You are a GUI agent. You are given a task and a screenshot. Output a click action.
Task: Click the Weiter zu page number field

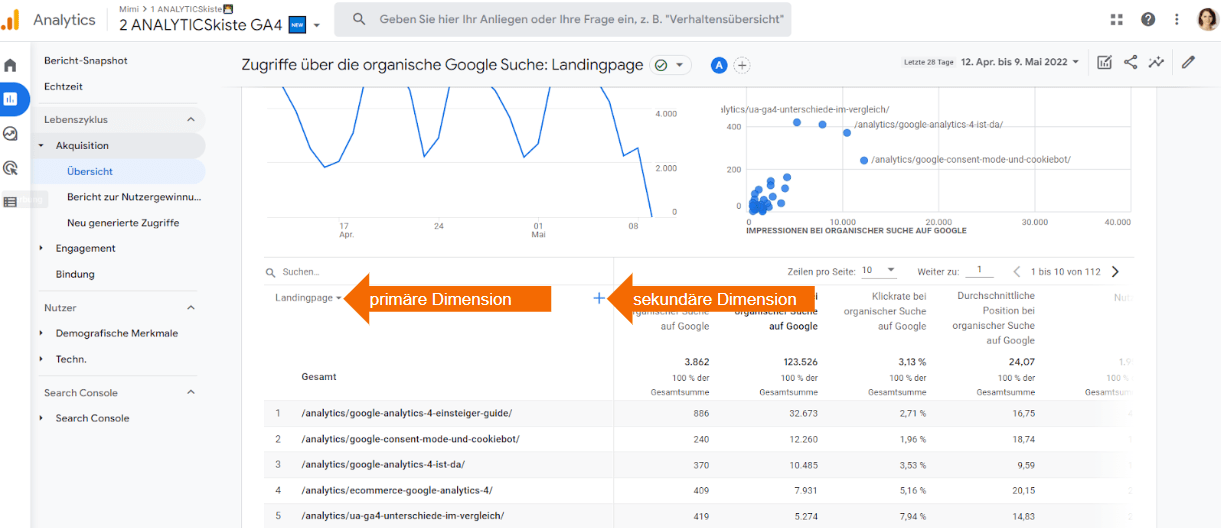pyautogui.click(x=979, y=270)
